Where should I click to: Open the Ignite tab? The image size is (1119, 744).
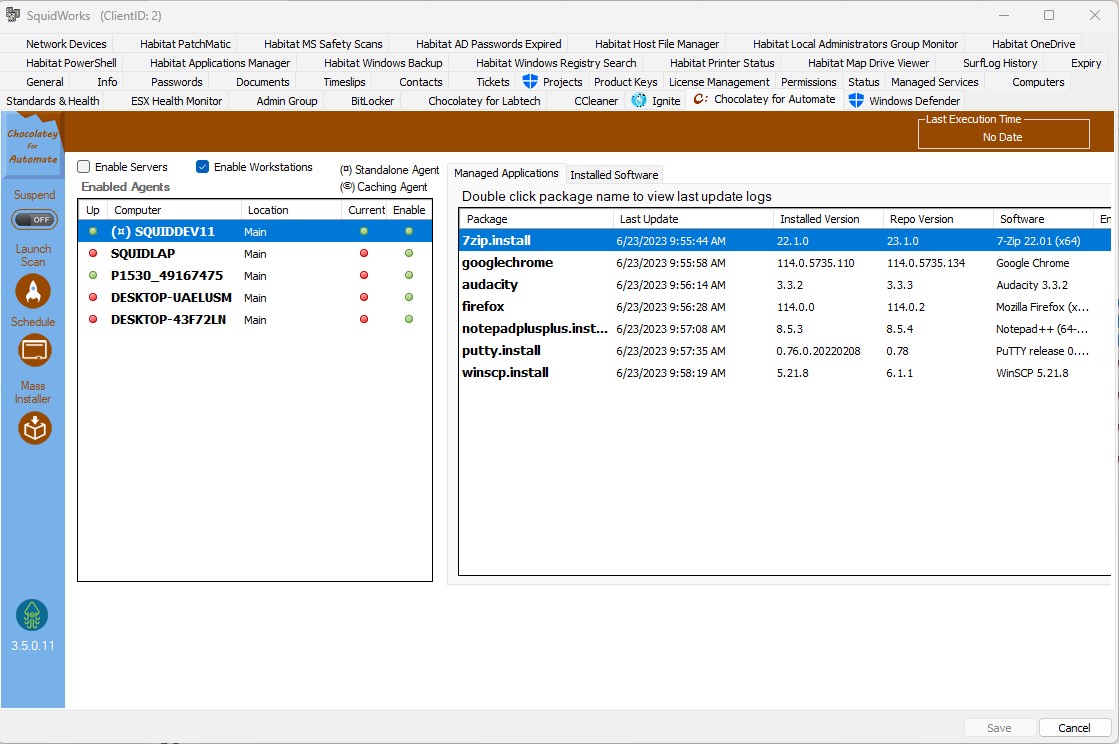coord(657,101)
